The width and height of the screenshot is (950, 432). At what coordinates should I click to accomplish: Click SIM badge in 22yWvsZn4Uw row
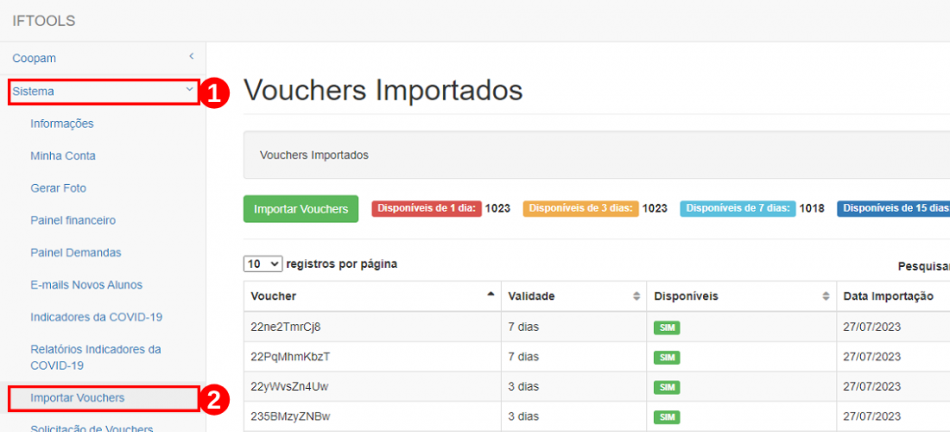tap(666, 387)
